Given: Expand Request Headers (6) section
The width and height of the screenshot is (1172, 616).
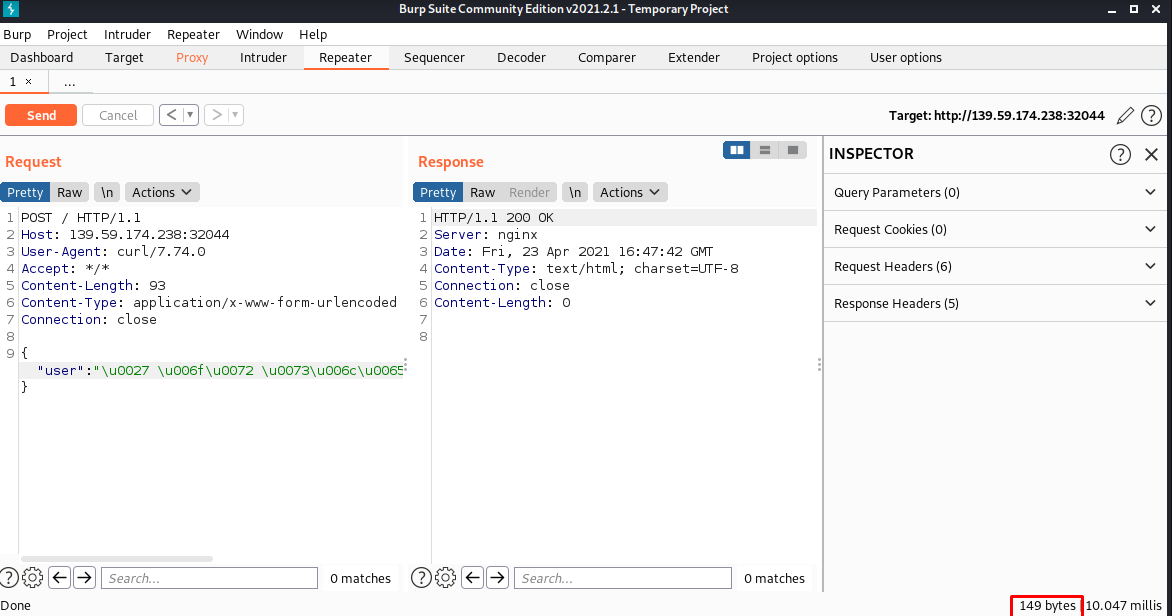Looking at the screenshot, I should pyautogui.click(x=995, y=266).
